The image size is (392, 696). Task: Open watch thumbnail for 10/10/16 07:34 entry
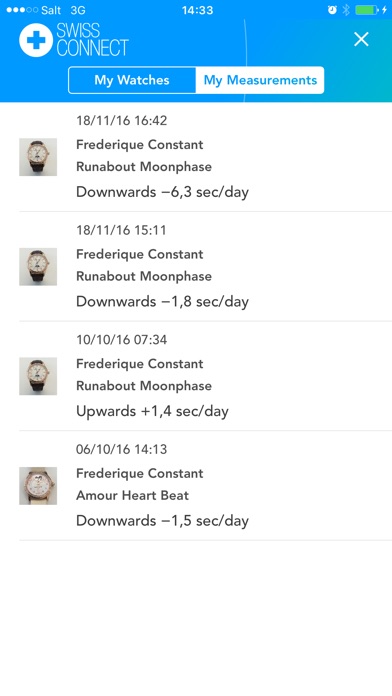[38, 376]
